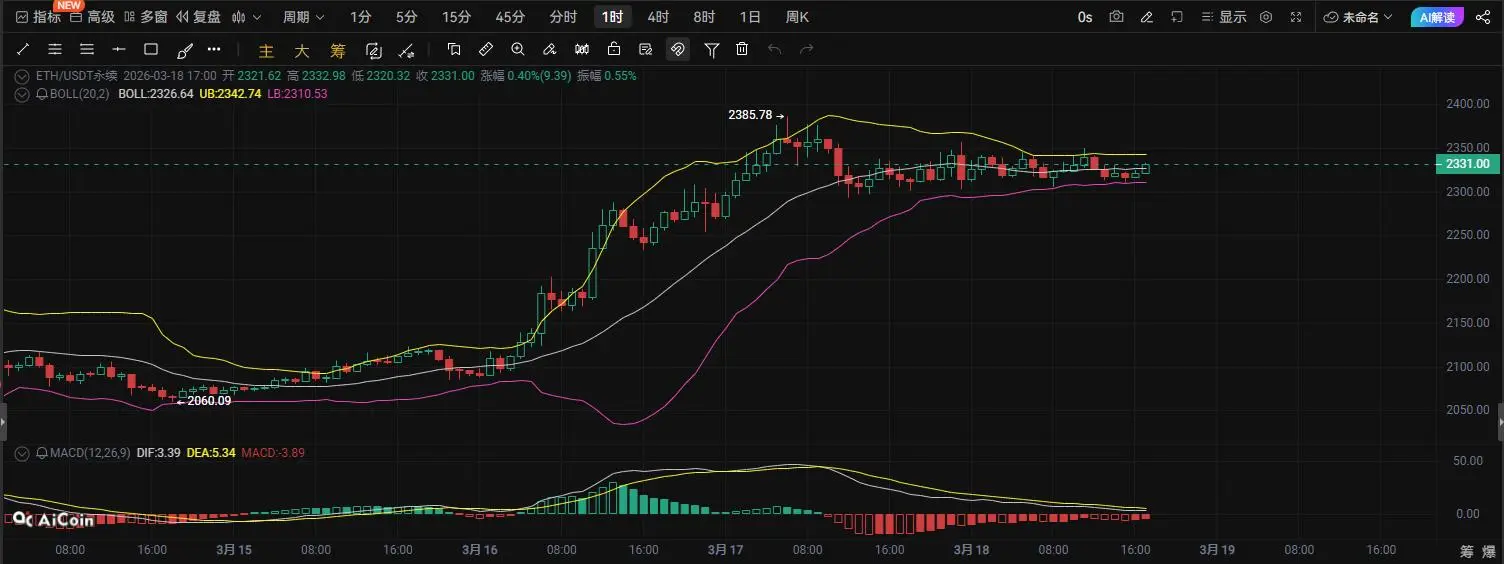Toggle the 主 indicator button
The width and height of the screenshot is (1504, 564).
(x=266, y=50)
